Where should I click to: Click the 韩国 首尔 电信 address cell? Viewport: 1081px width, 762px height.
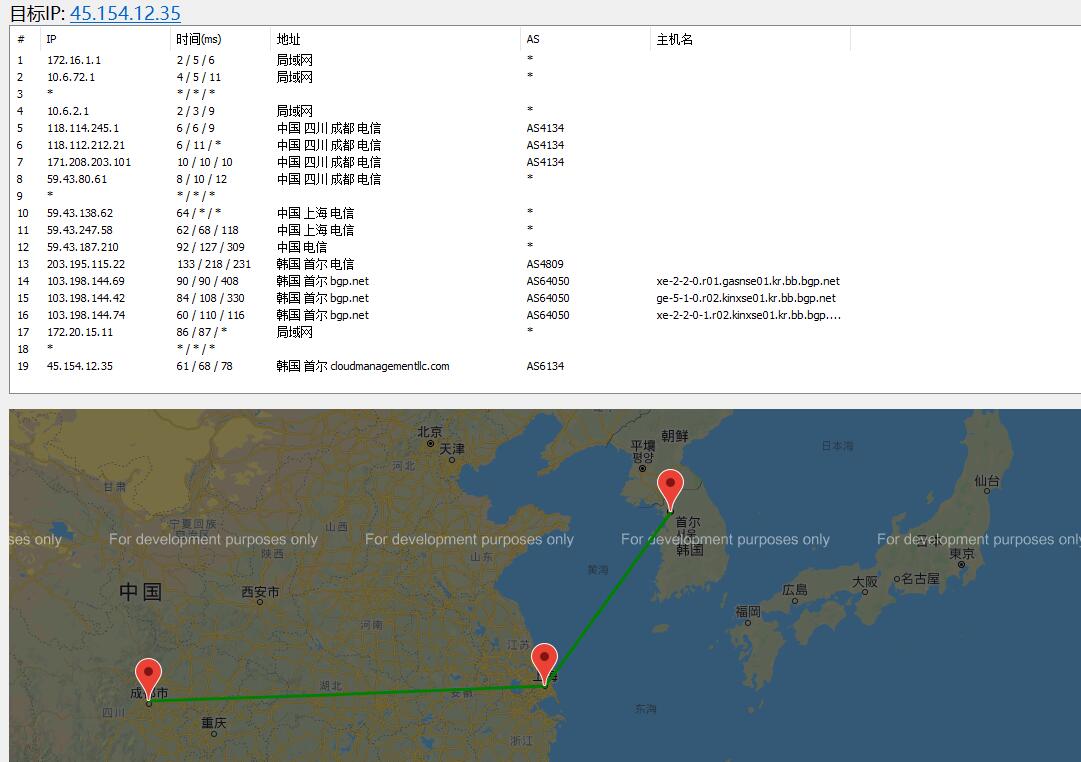pyautogui.click(x=315, y=264)
